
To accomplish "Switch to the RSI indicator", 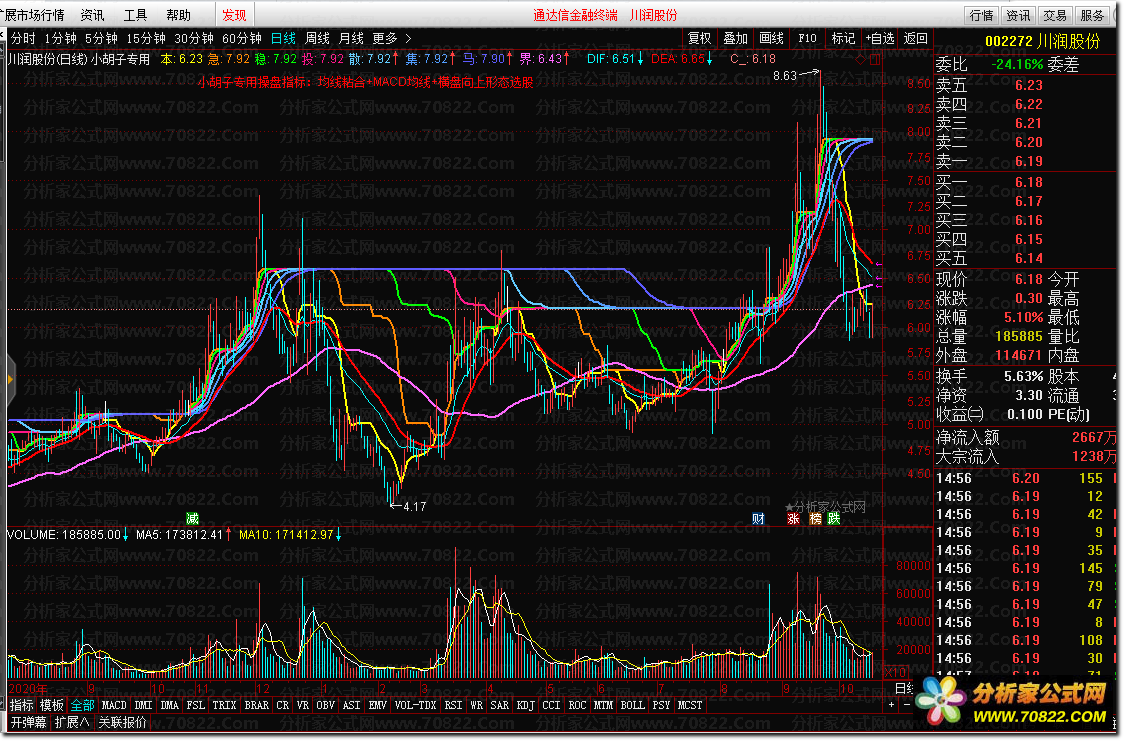I will 453,706.
